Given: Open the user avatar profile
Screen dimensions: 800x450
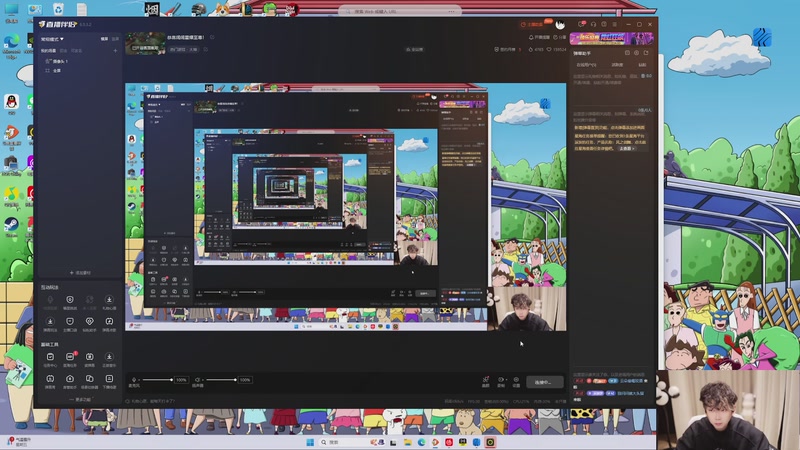Looking at the screenshot, I should click(x=560, y=24).
